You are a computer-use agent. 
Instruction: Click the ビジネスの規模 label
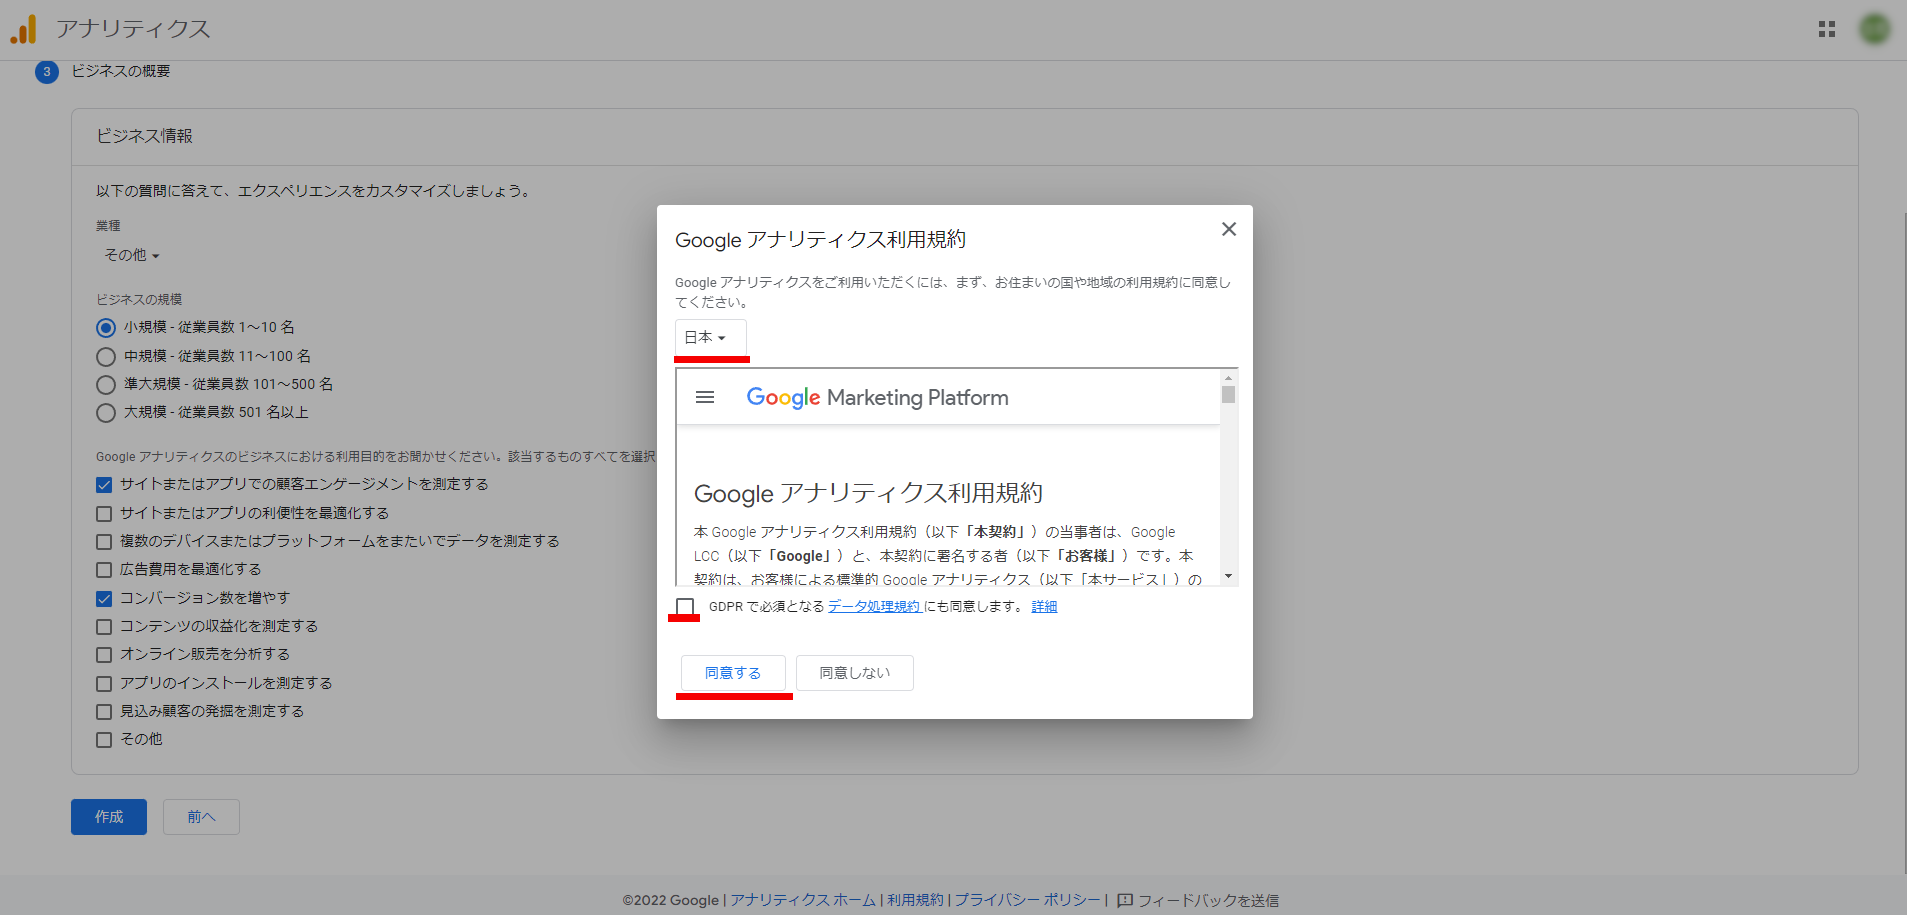(139, 300)
